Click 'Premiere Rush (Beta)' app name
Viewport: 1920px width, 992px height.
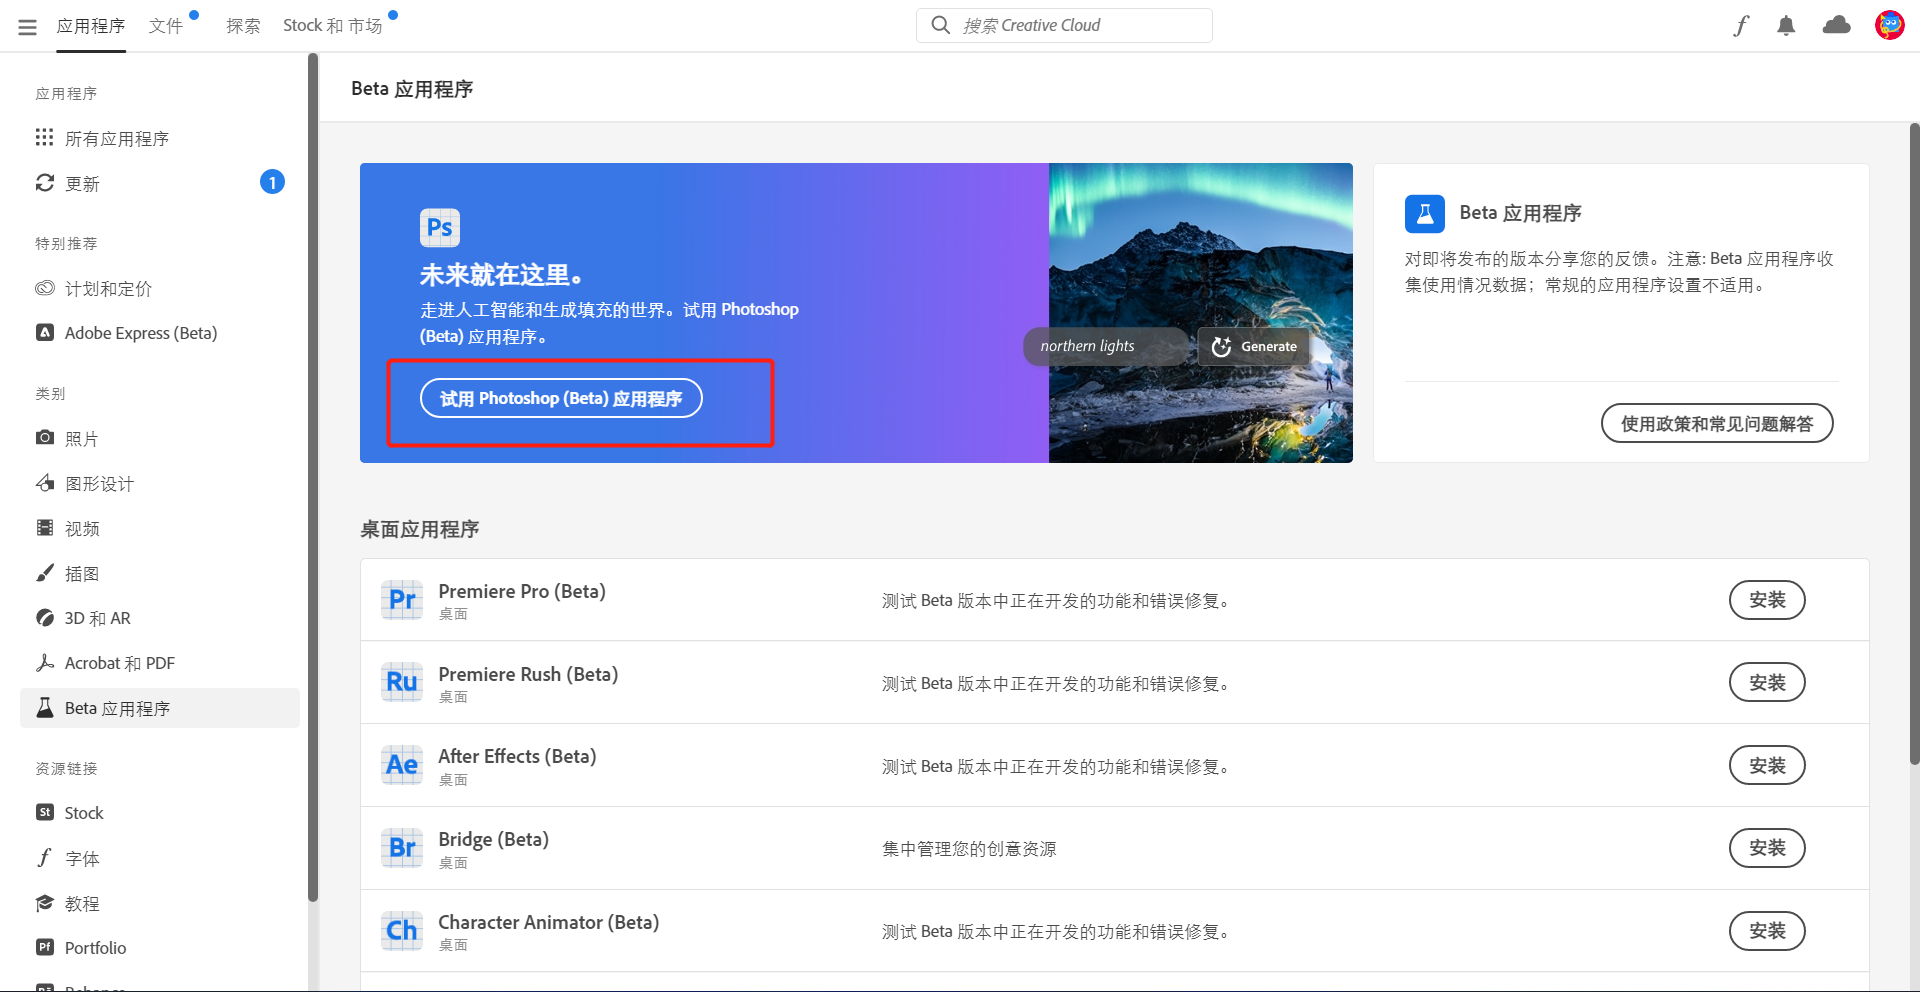click(x=528, y=674)
